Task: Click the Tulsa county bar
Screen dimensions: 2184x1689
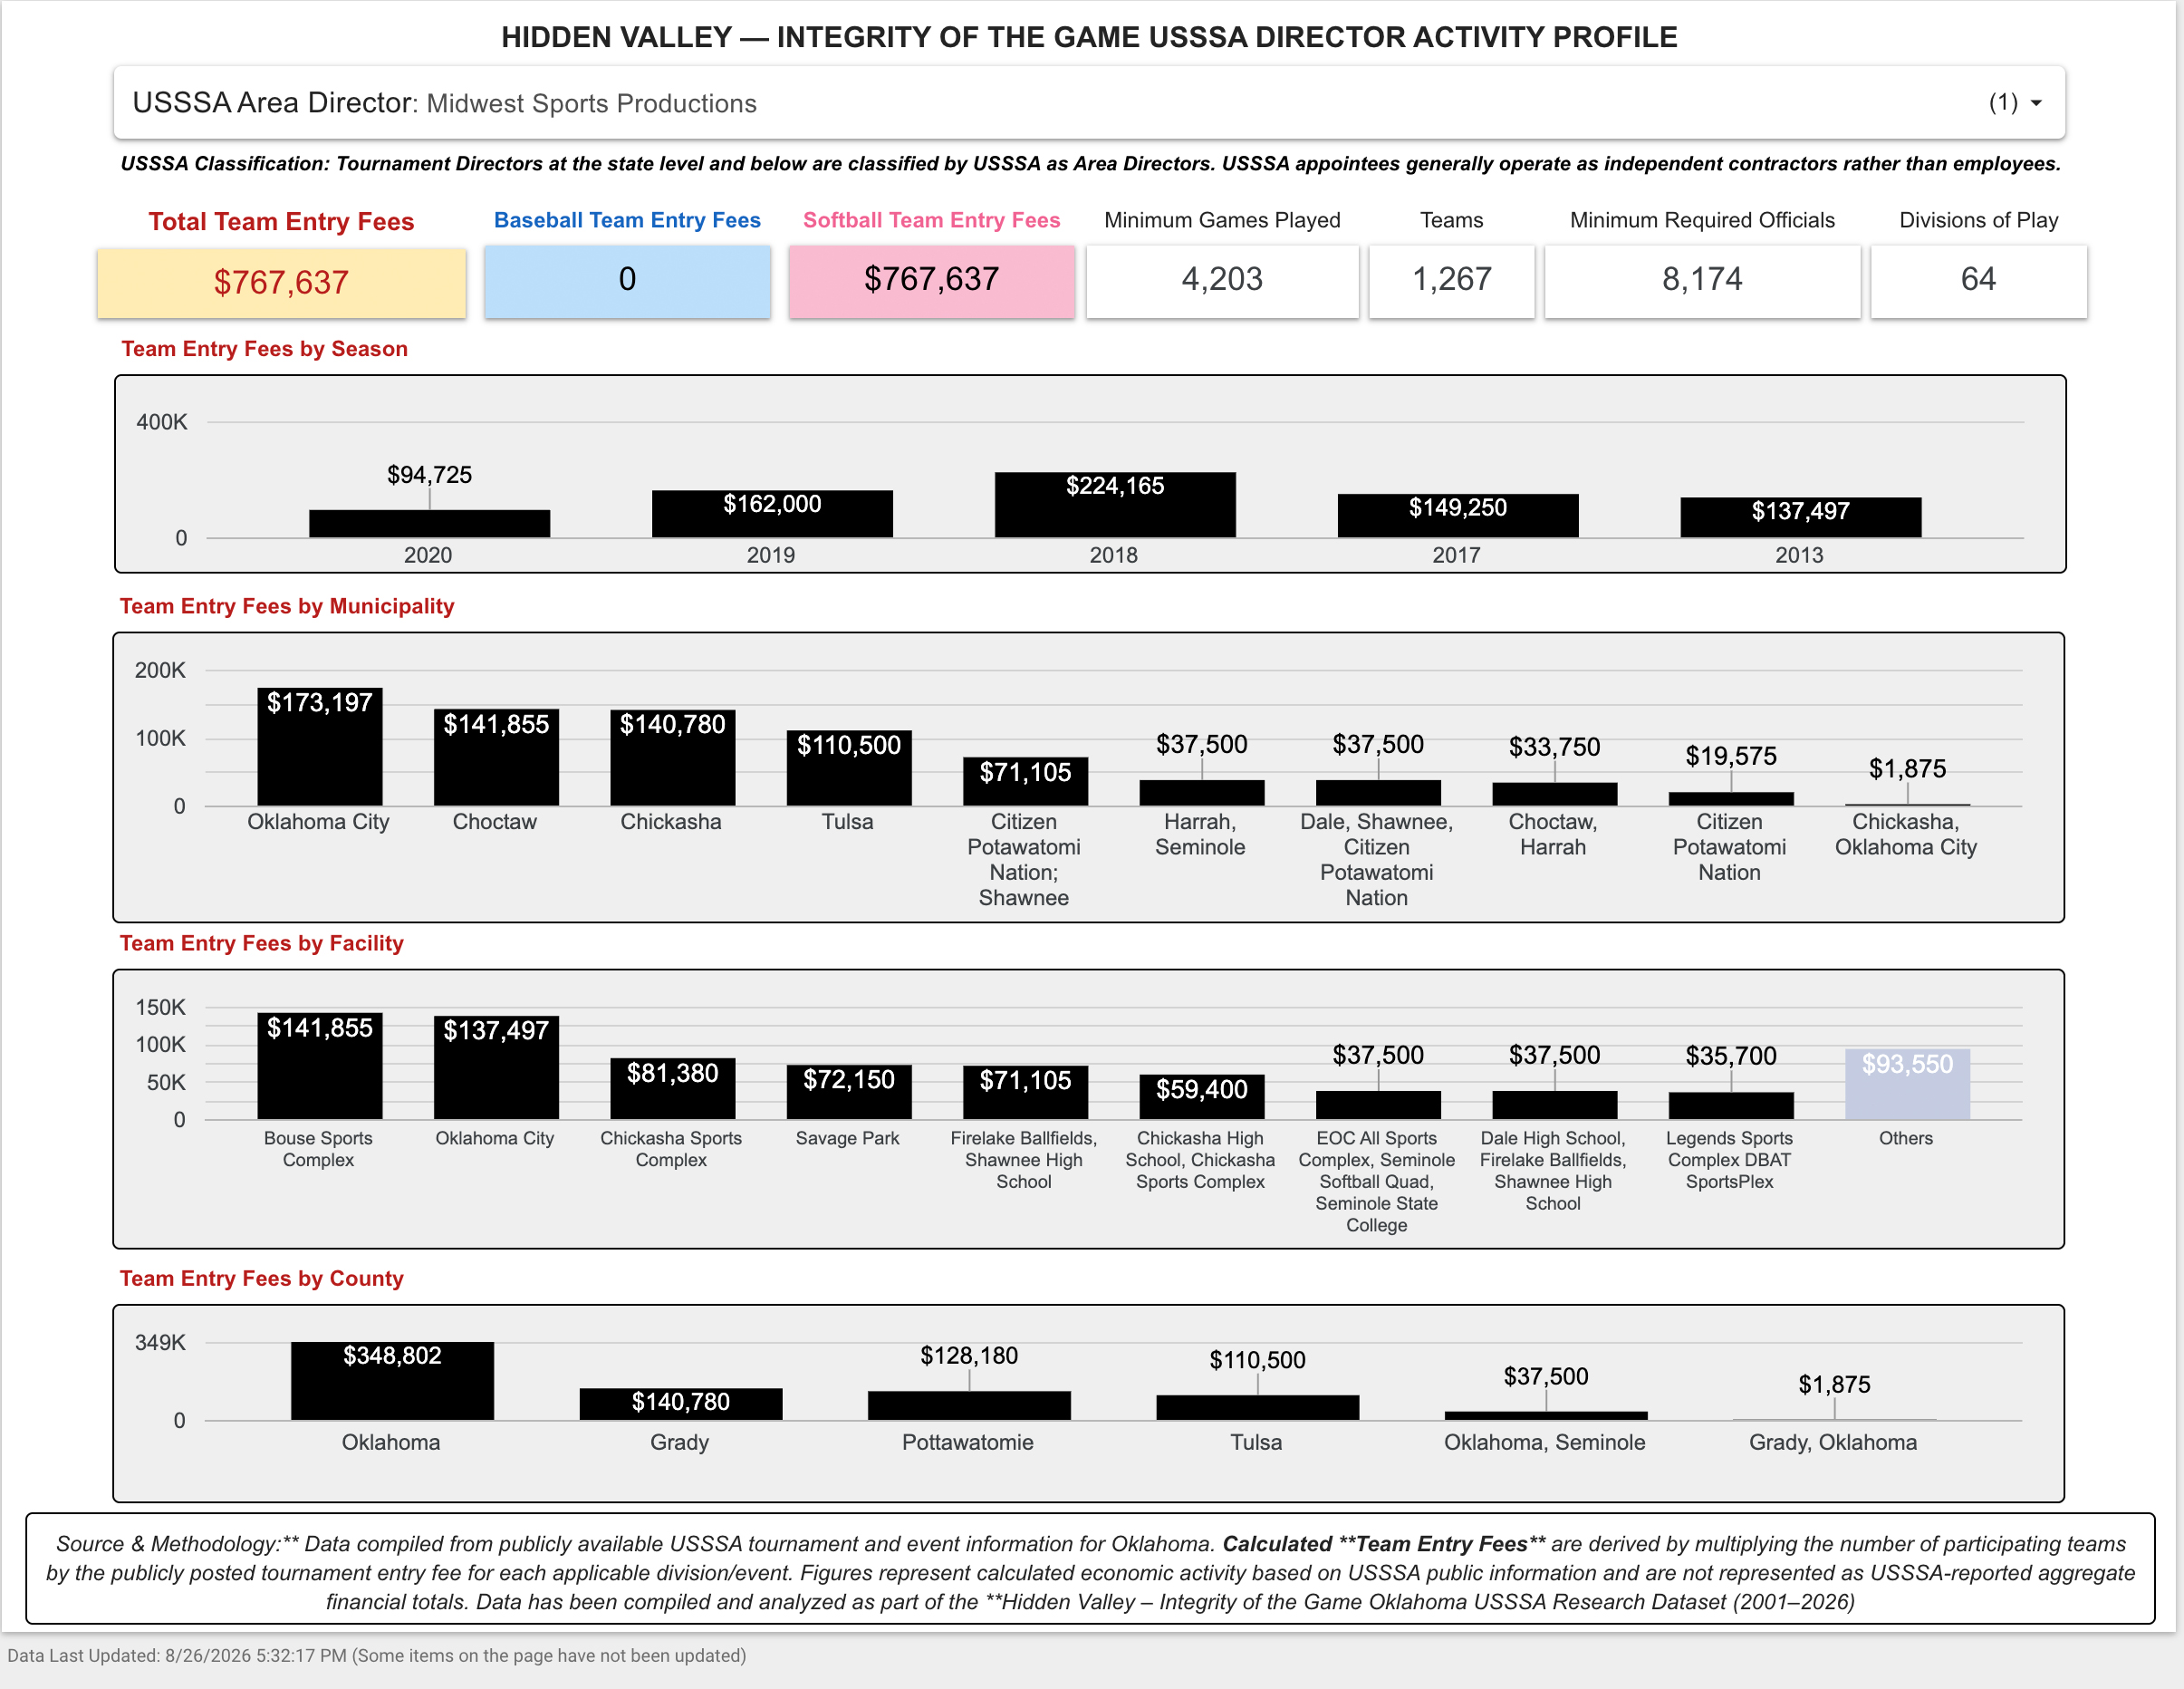Action: (1258, 1408)
